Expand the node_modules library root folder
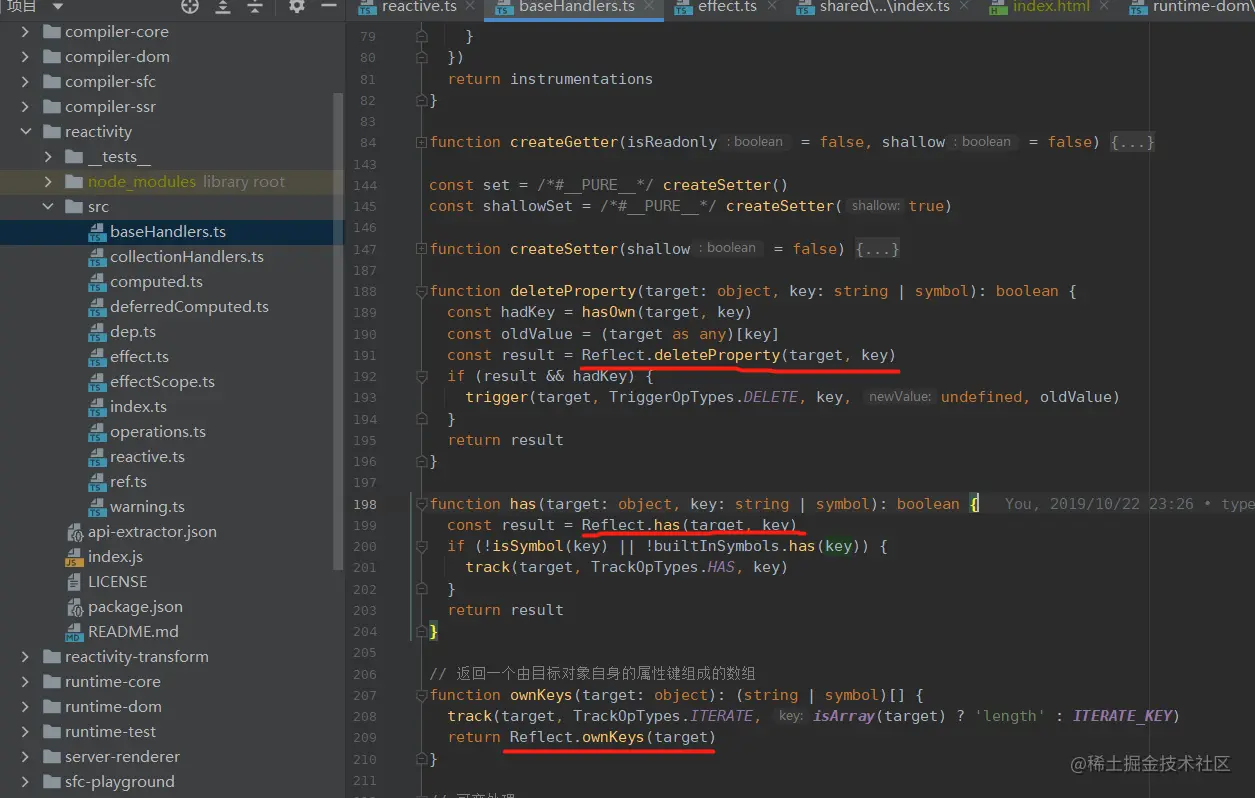1255x798 pixels. tap(48, 182)
